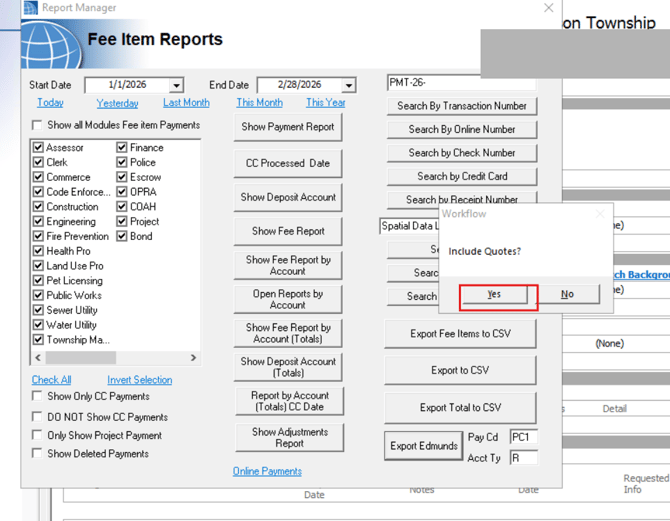
Task: Uncheck the Police module checkbox
Action: coord(122,162)
